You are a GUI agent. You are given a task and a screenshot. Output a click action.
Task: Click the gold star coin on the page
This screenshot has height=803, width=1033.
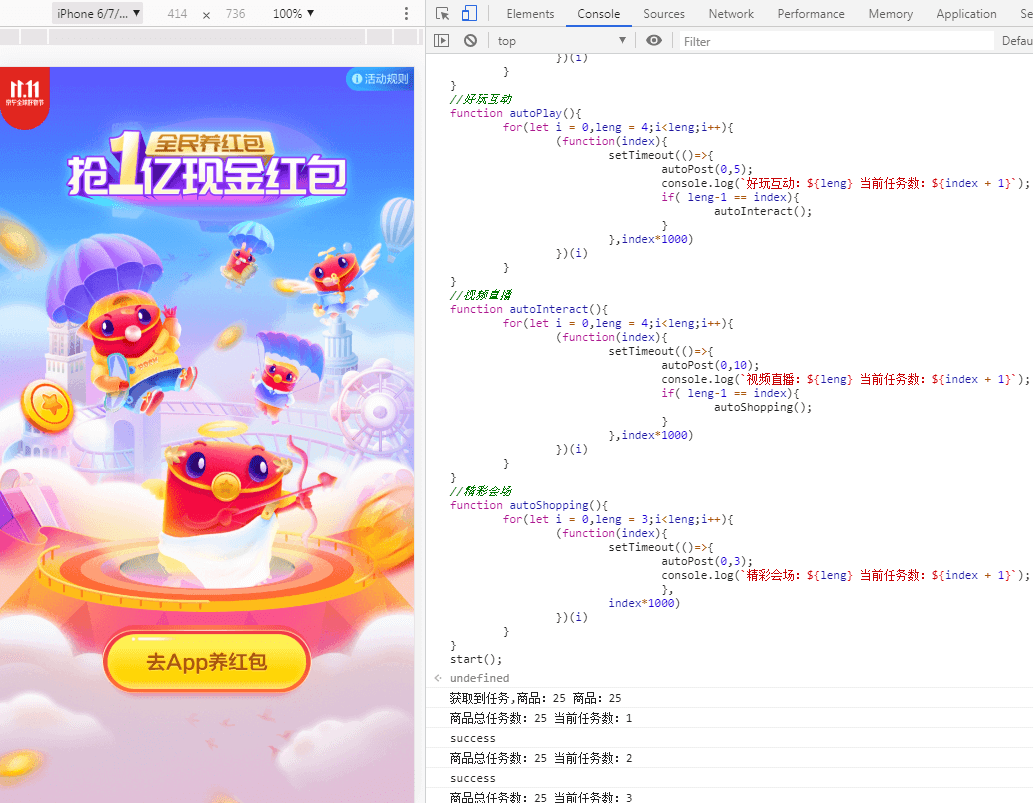point(47,404)
